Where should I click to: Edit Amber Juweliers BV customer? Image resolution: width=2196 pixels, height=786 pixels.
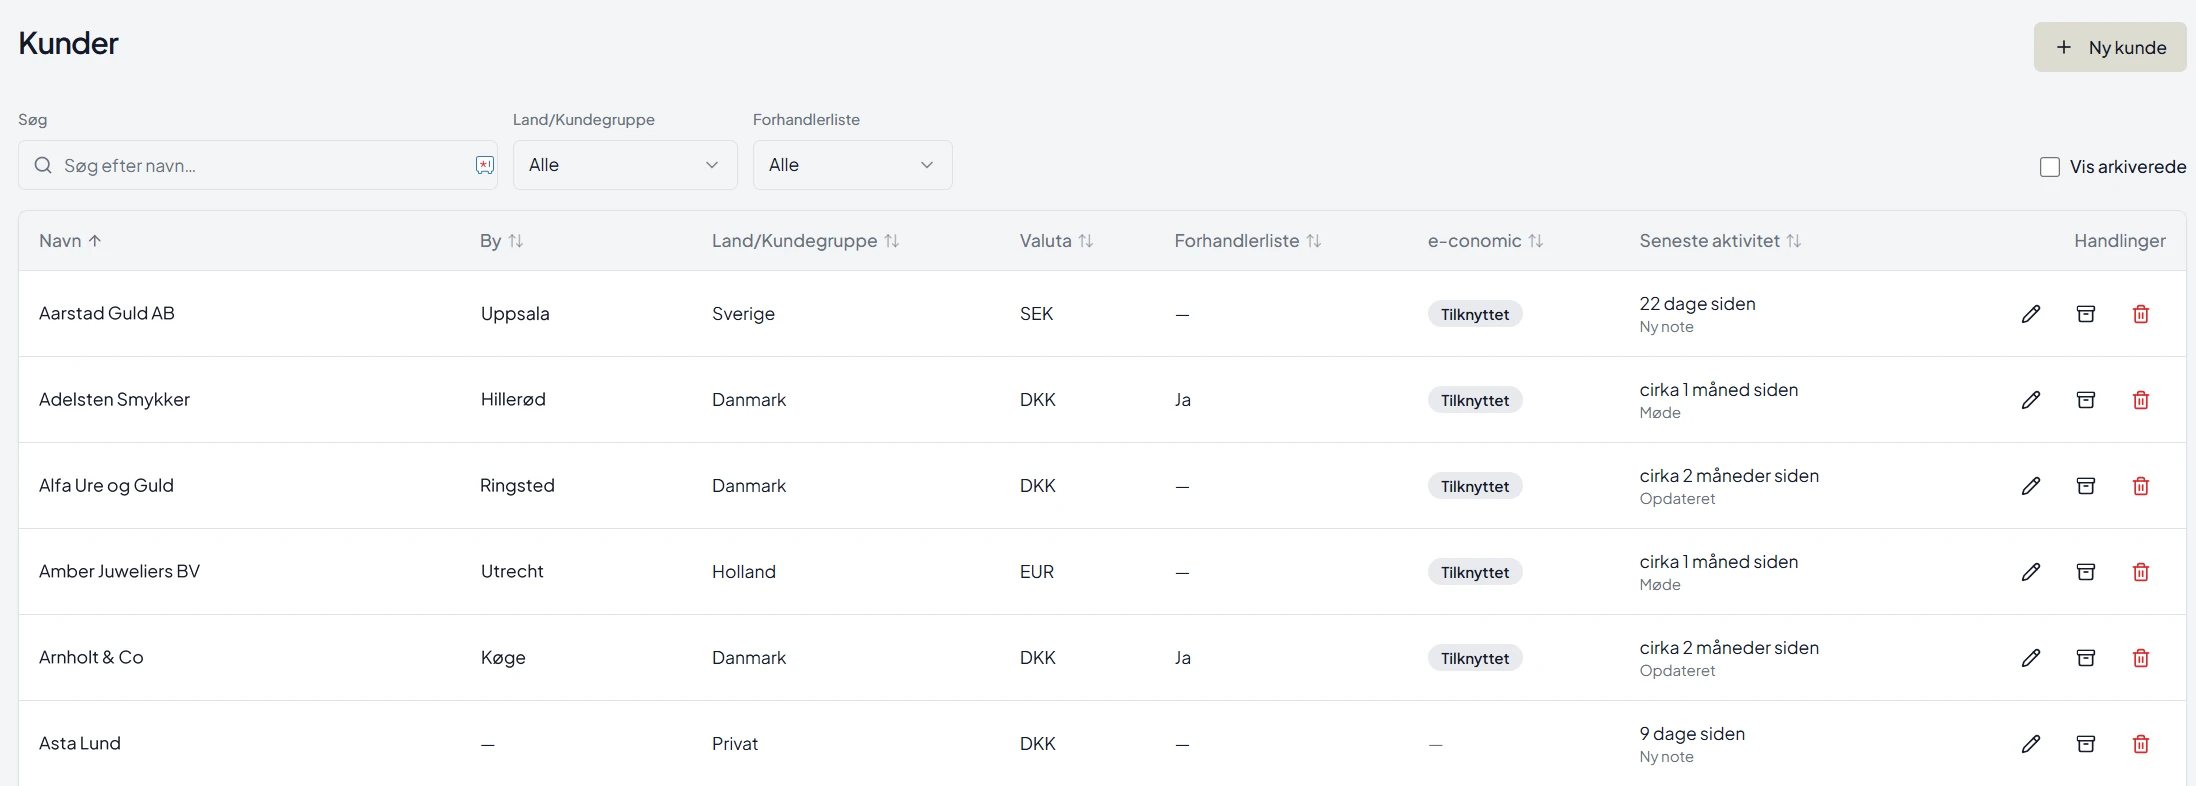[2031, 572]
